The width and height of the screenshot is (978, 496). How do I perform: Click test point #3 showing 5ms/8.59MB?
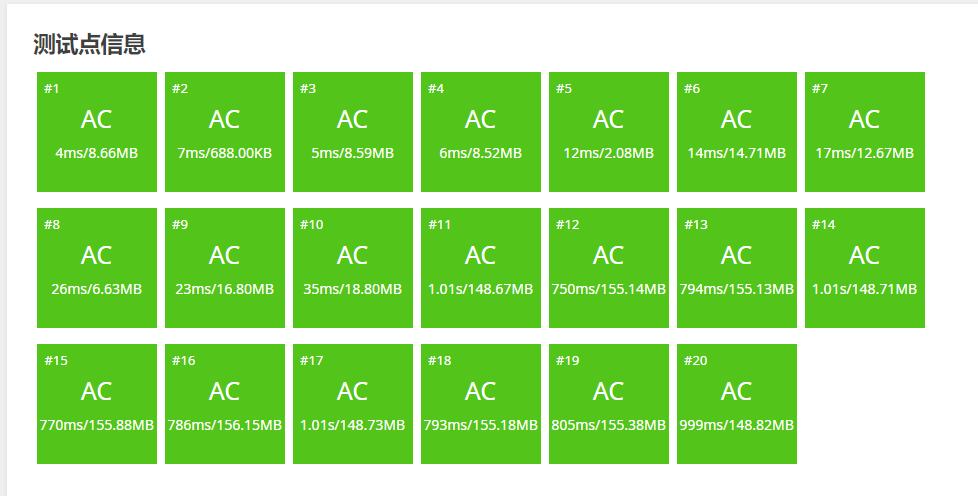point(353,132)
